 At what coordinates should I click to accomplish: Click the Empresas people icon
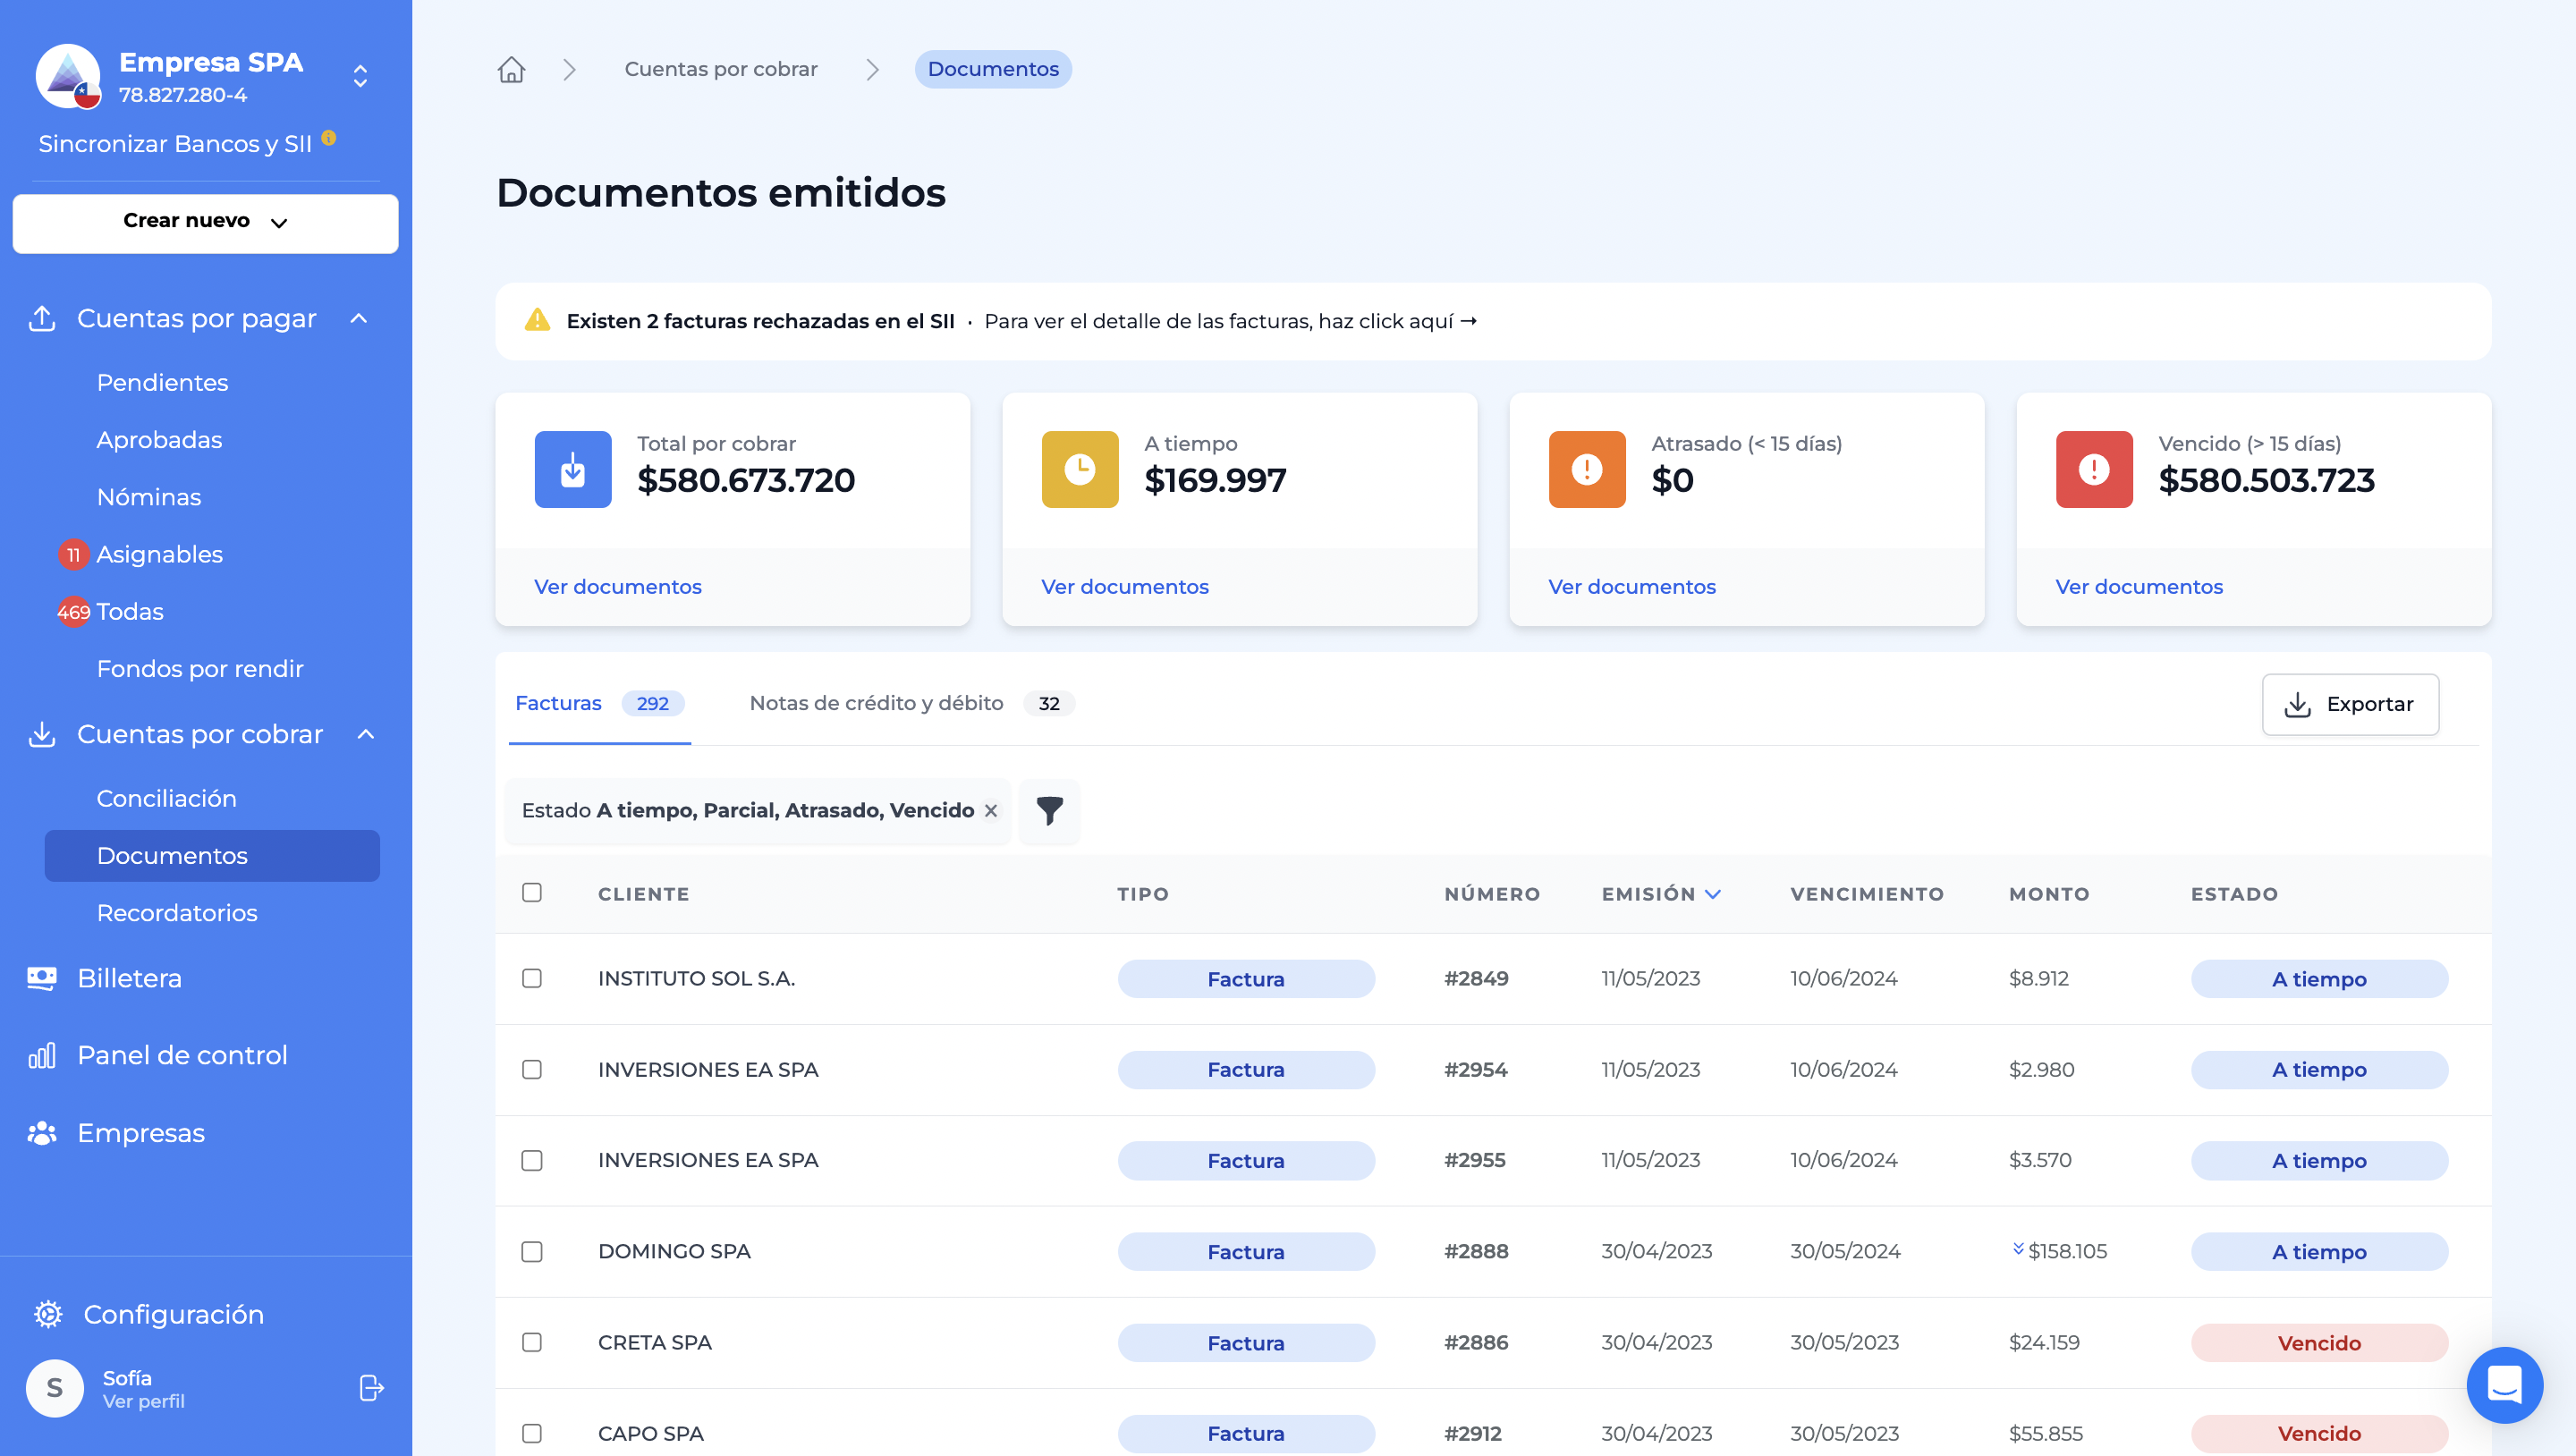(42, 1132)
